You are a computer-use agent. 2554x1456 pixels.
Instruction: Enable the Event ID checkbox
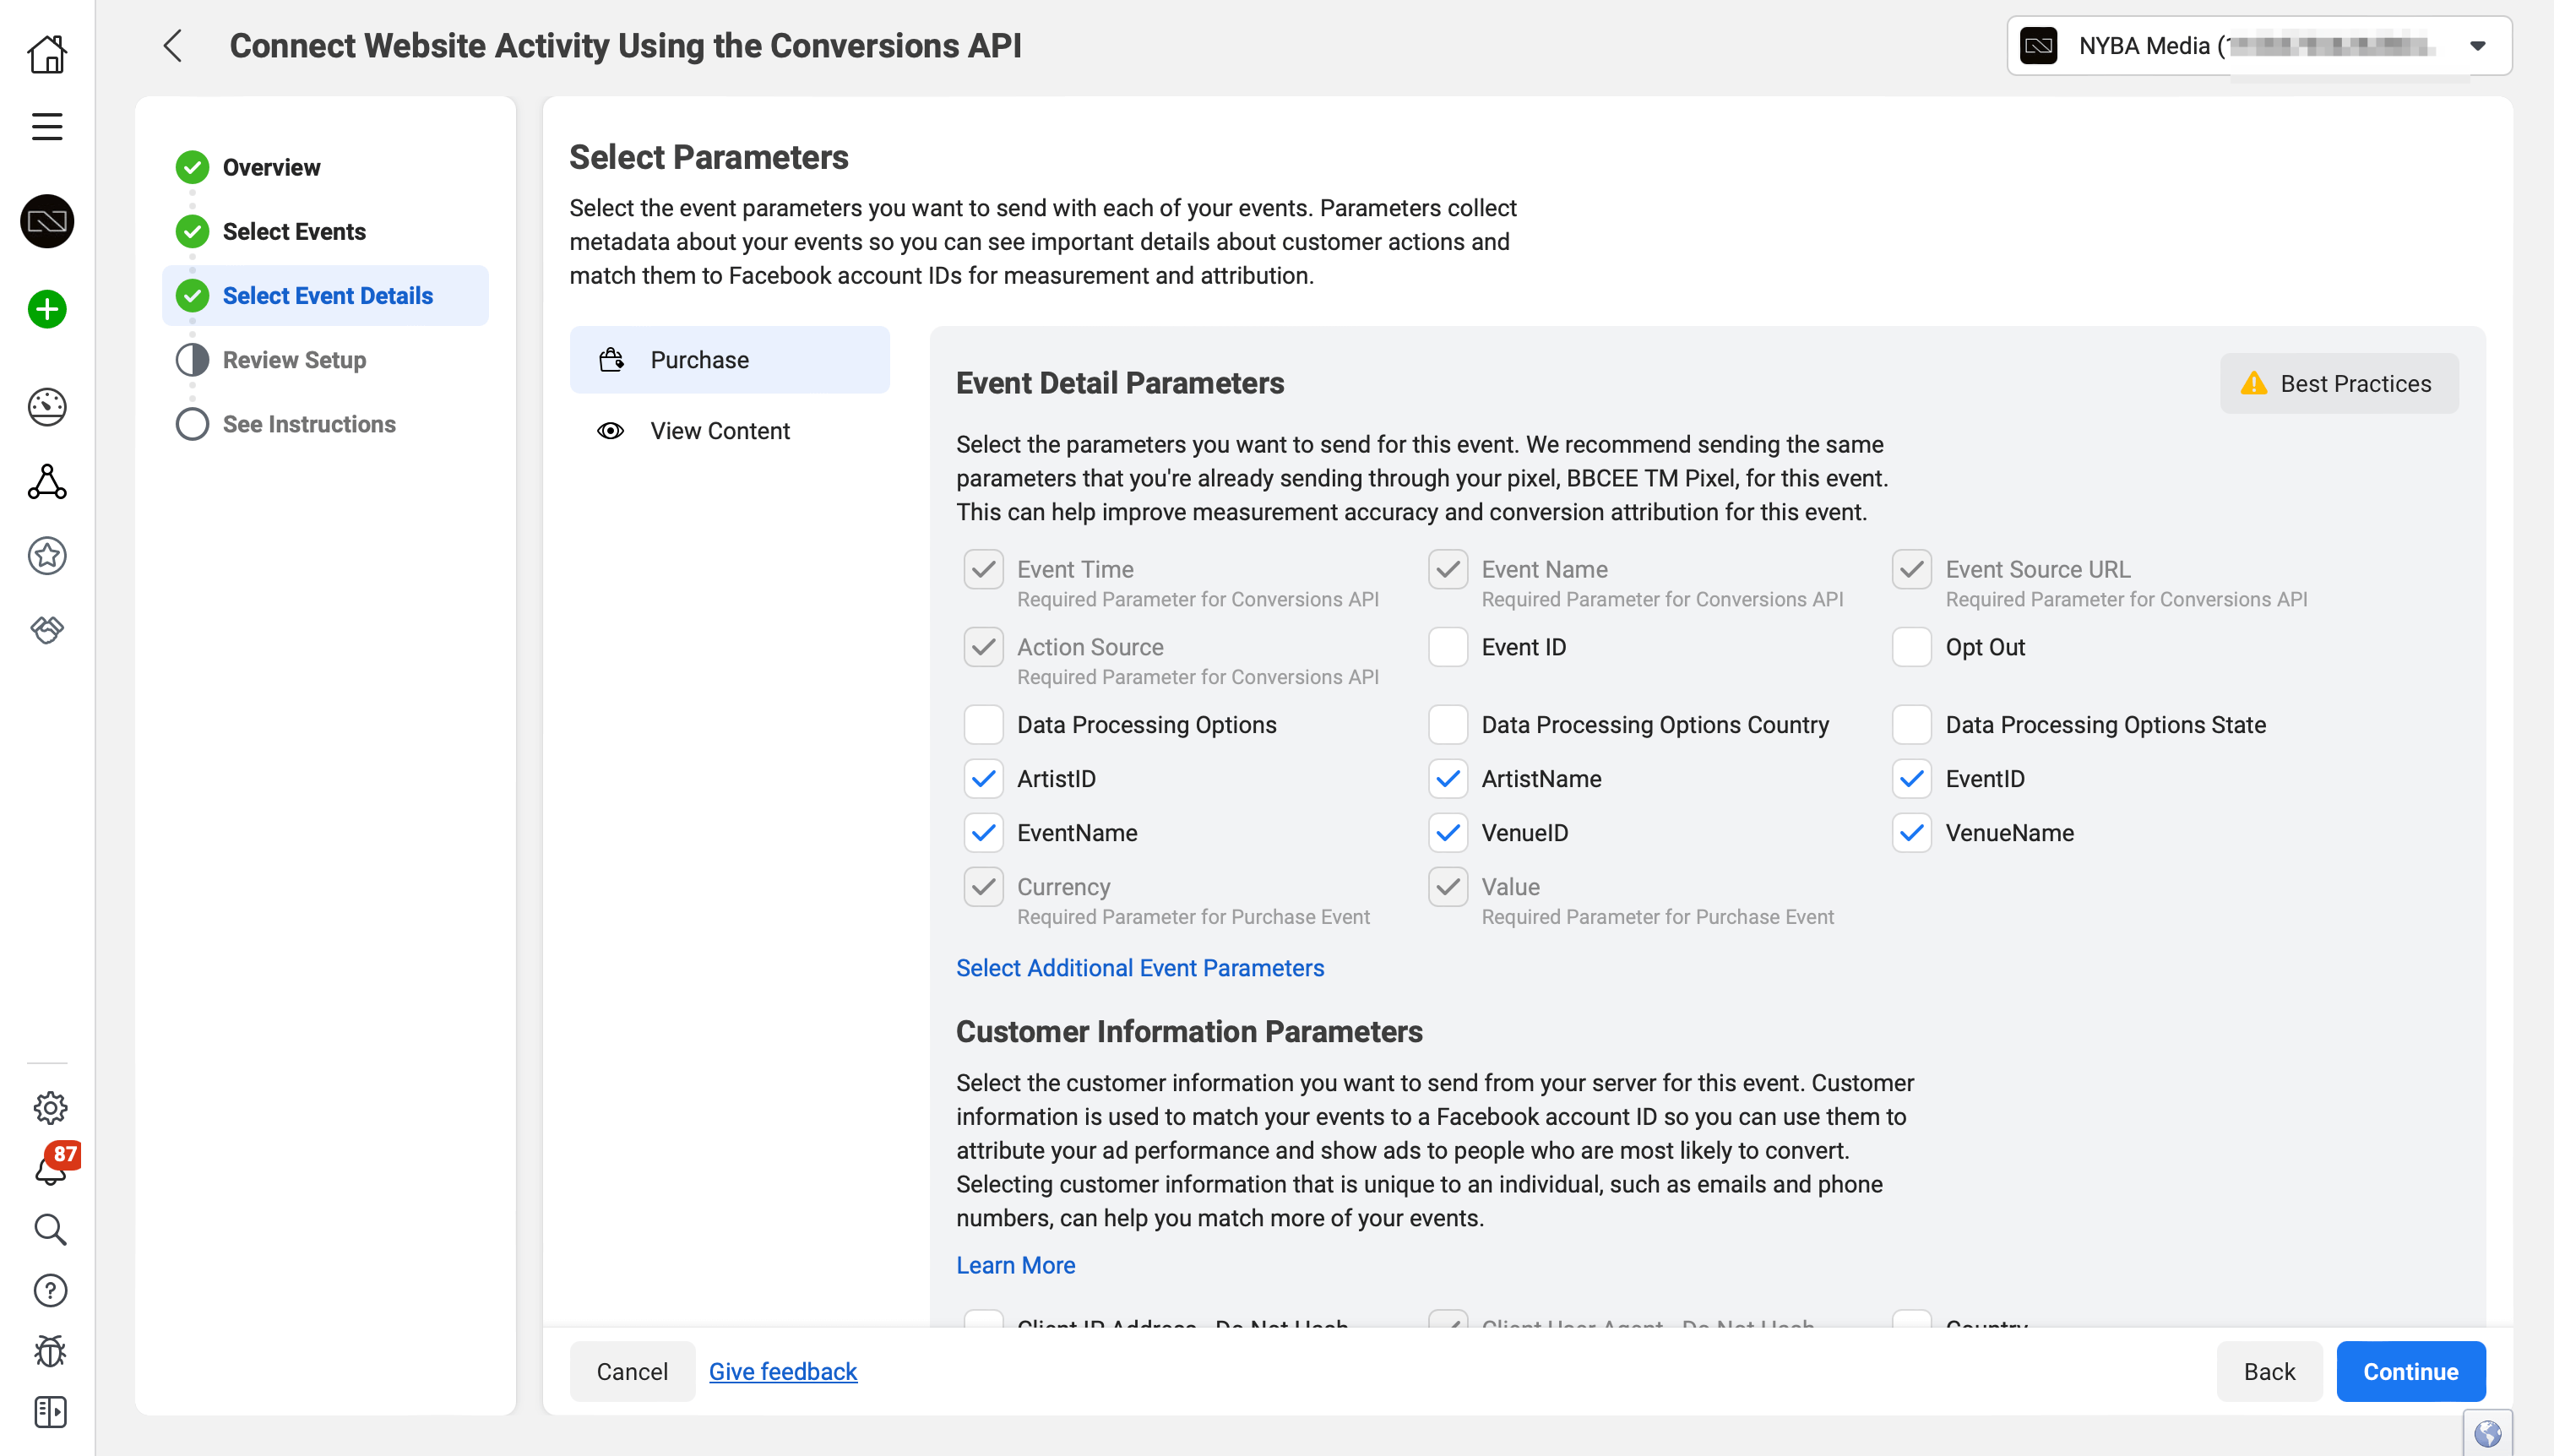tap(1447, 647)
